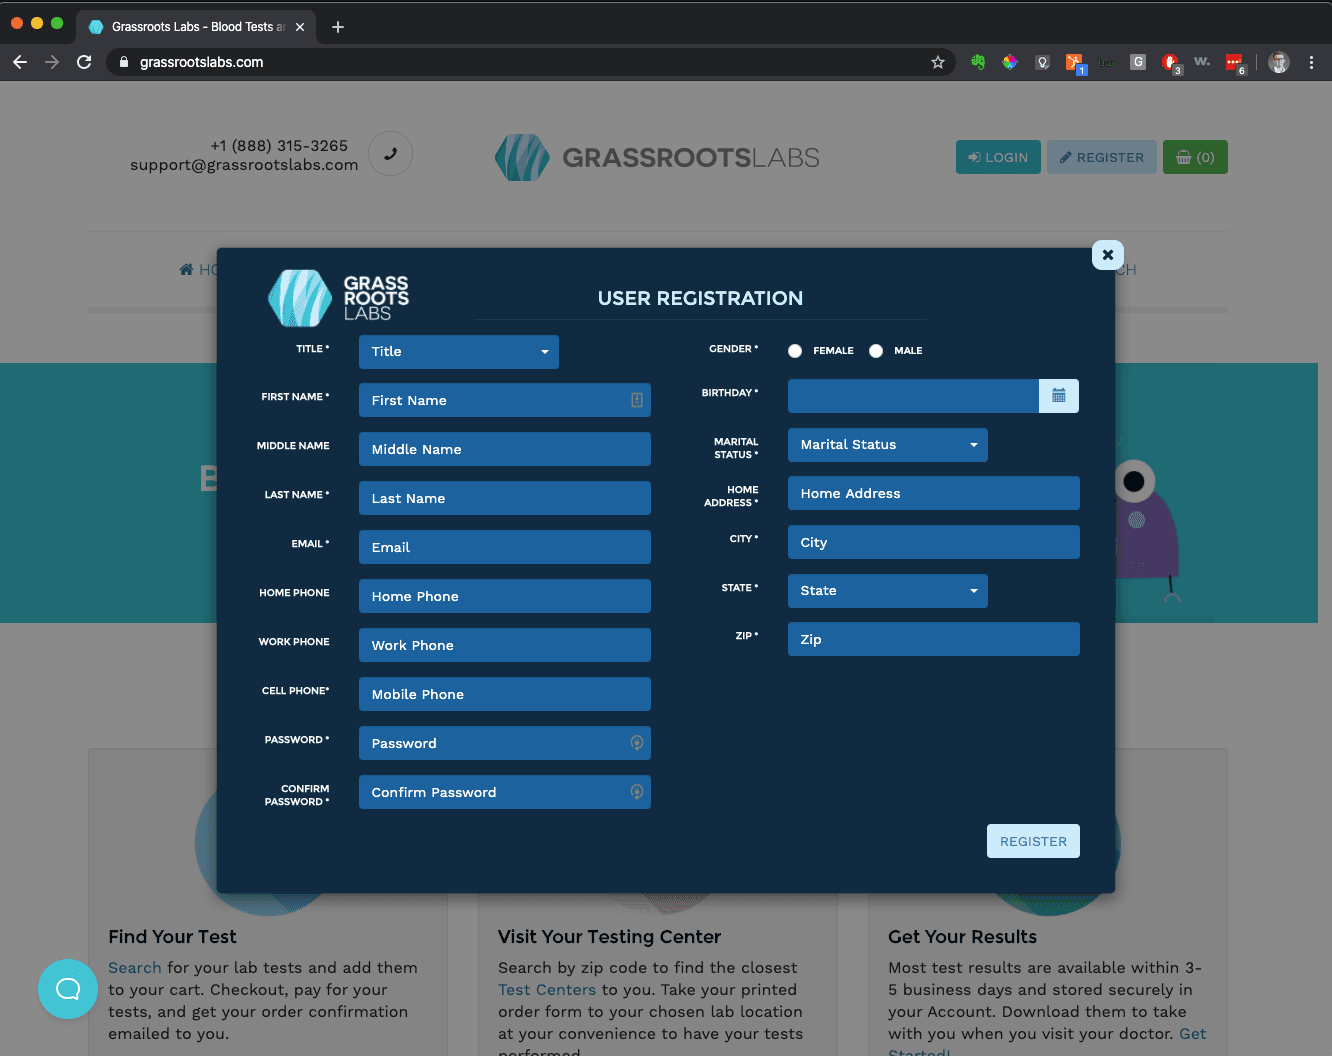Open a new browser tab
The width and height of the screenshot is (1332, 1056).
pos(338,27)
